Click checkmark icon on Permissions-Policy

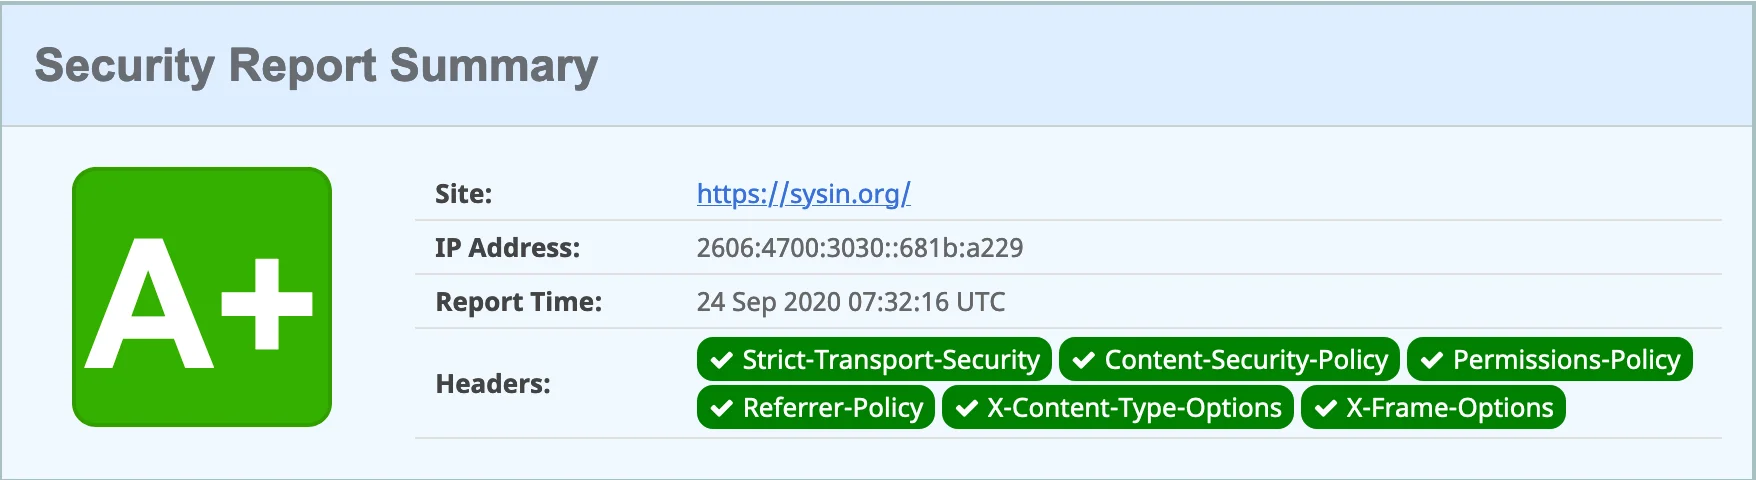pyautogui.click(x=1431, y=360)
